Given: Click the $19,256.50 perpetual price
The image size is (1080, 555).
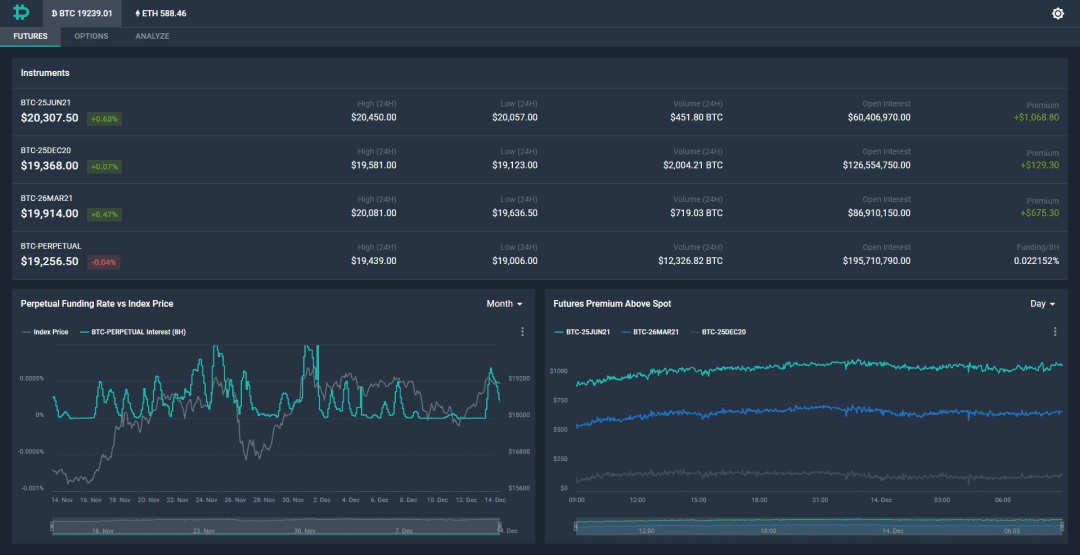Looking at the screenshot, I should point(50,262).
